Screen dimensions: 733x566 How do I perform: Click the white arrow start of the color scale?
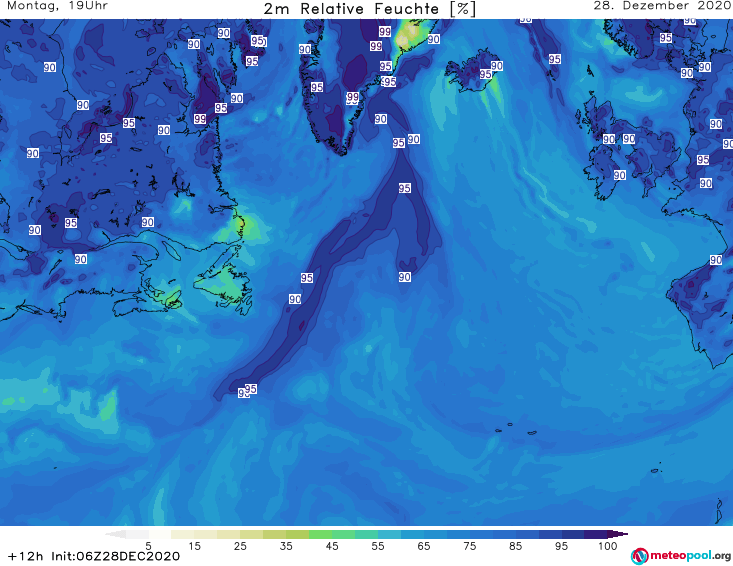115,534
